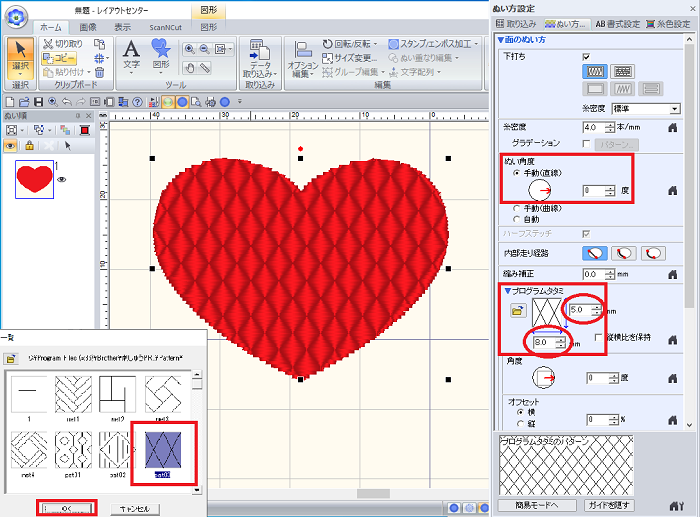Click the zoom-in magnifier in the ribbon
Screen dimensions: 700x517
189,49
